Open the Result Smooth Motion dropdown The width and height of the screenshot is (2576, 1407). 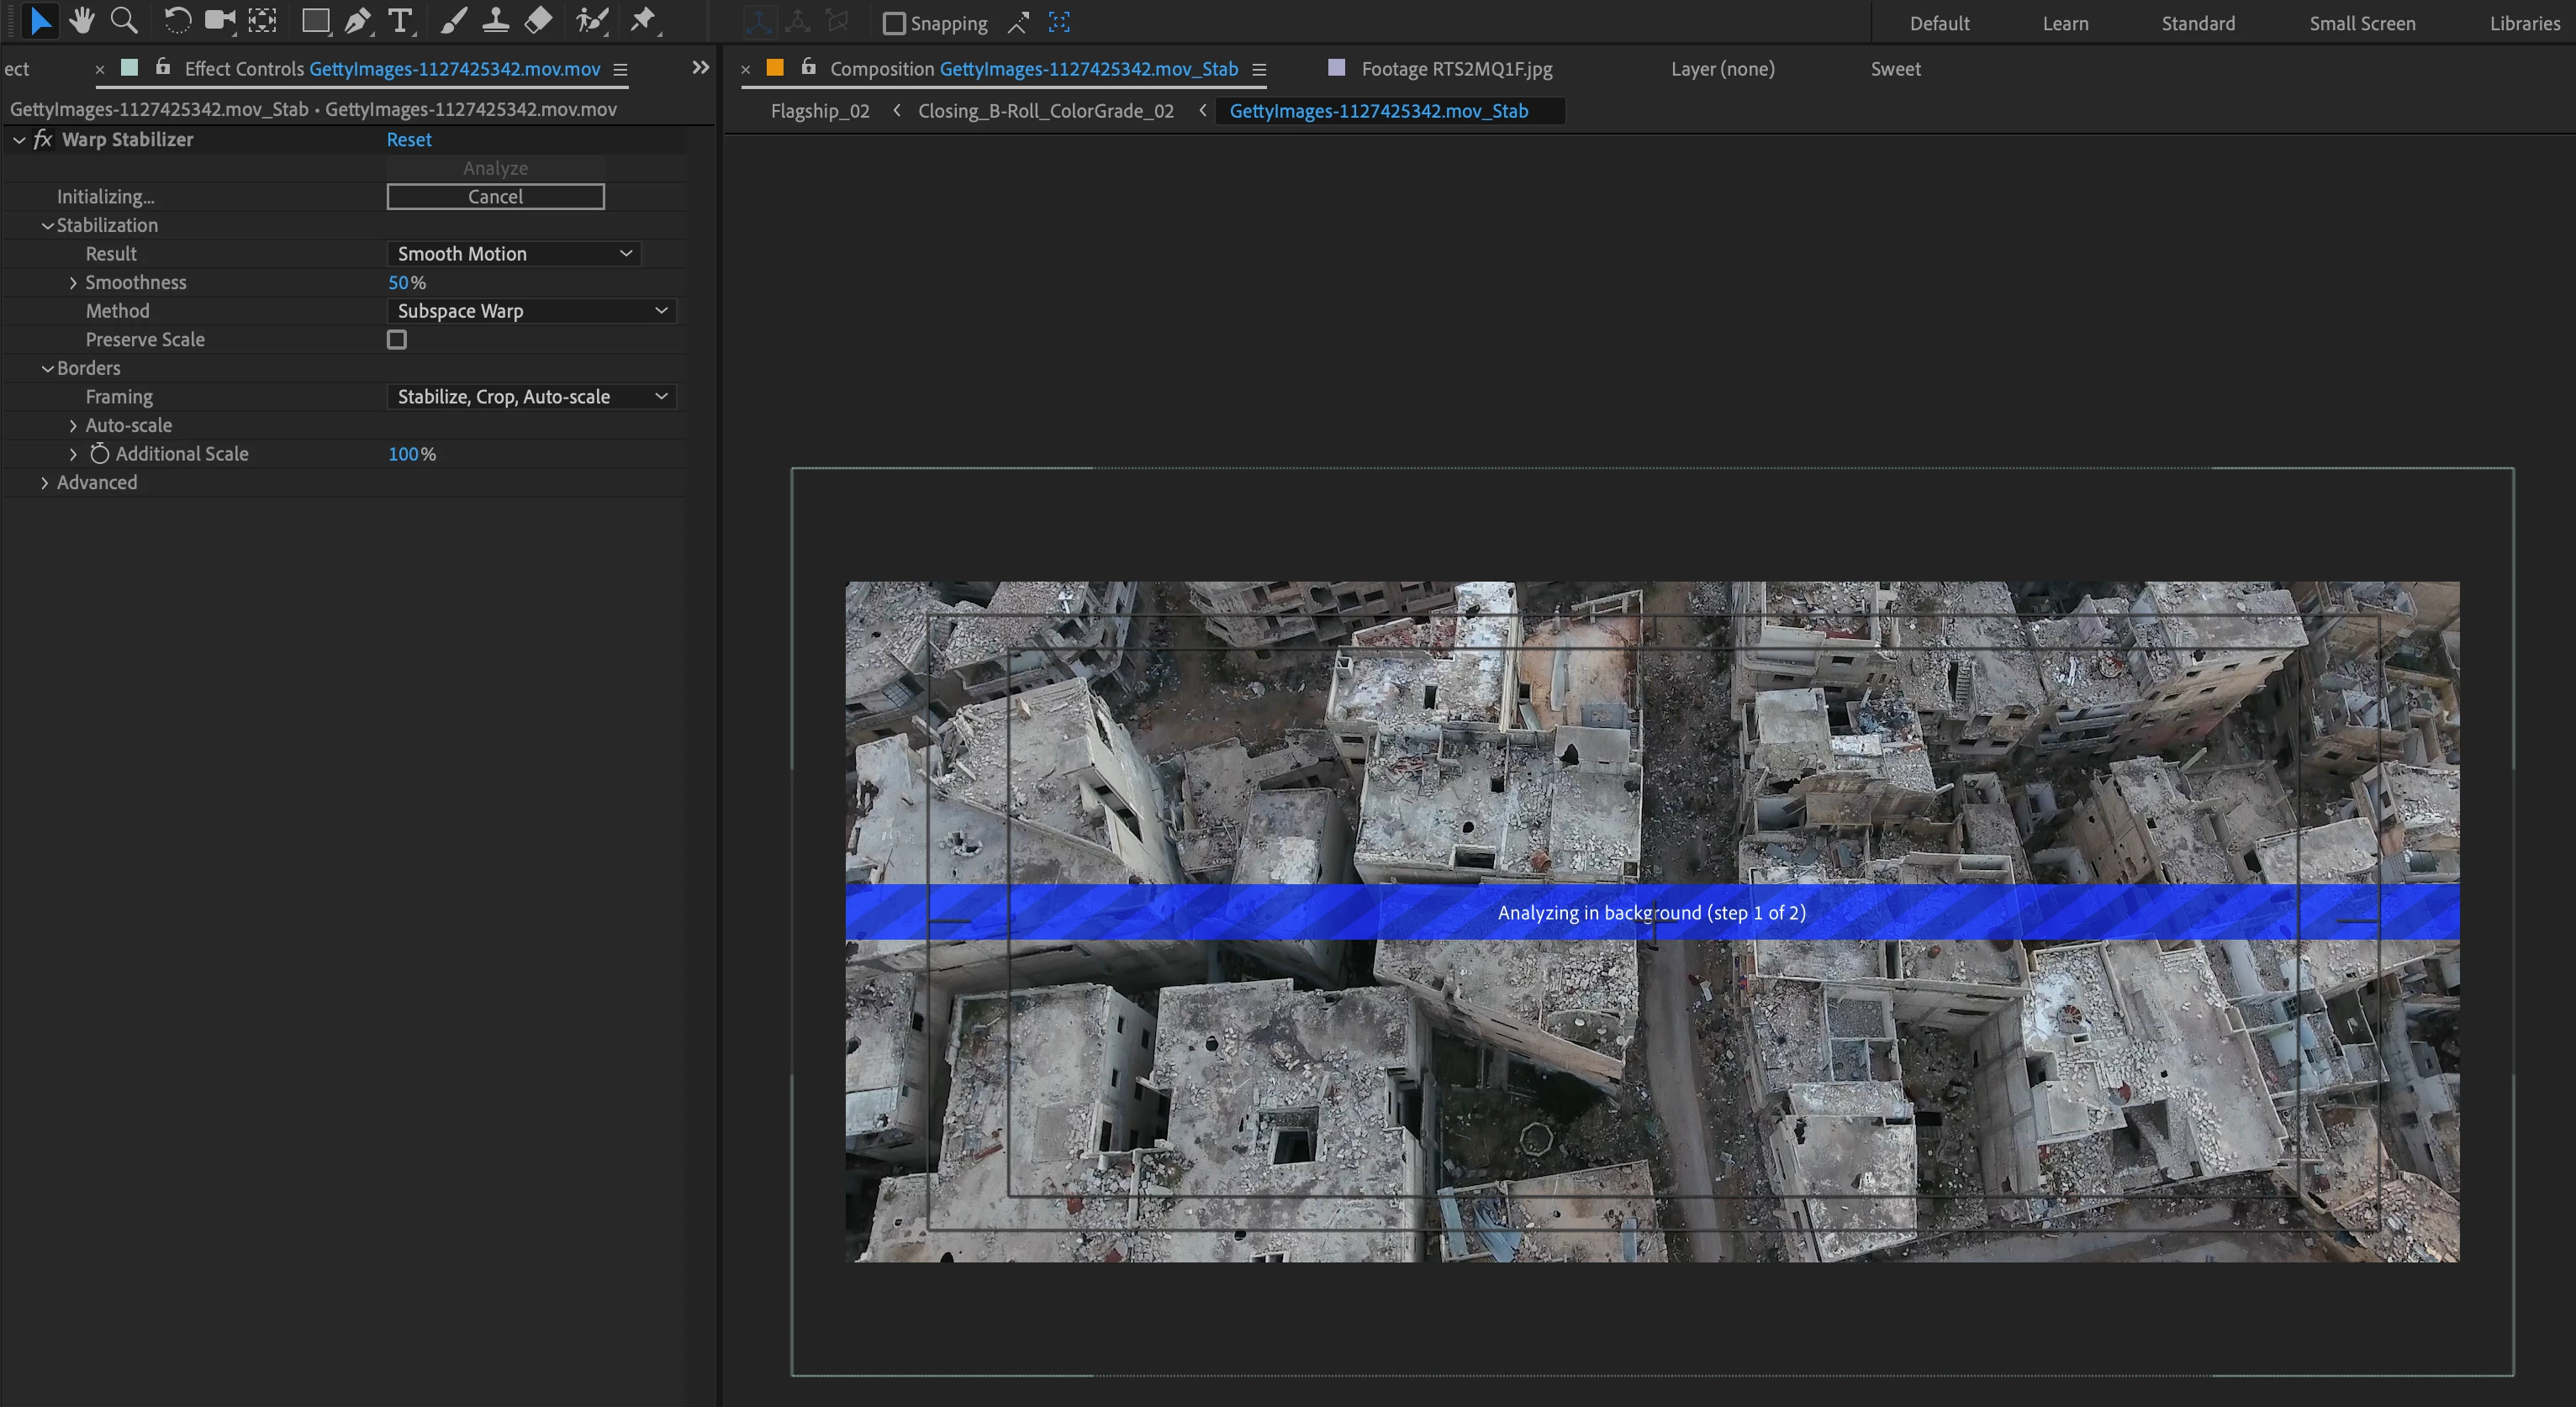pos(513,254)
